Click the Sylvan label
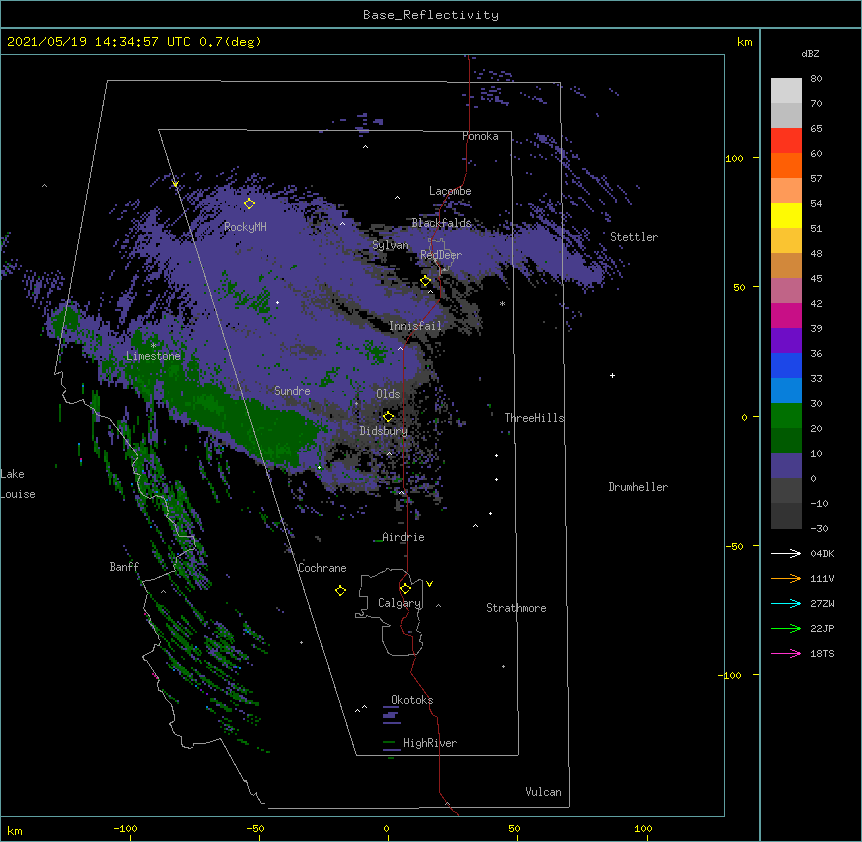Viewport: 862px width, 842px height. coord(390,245)
